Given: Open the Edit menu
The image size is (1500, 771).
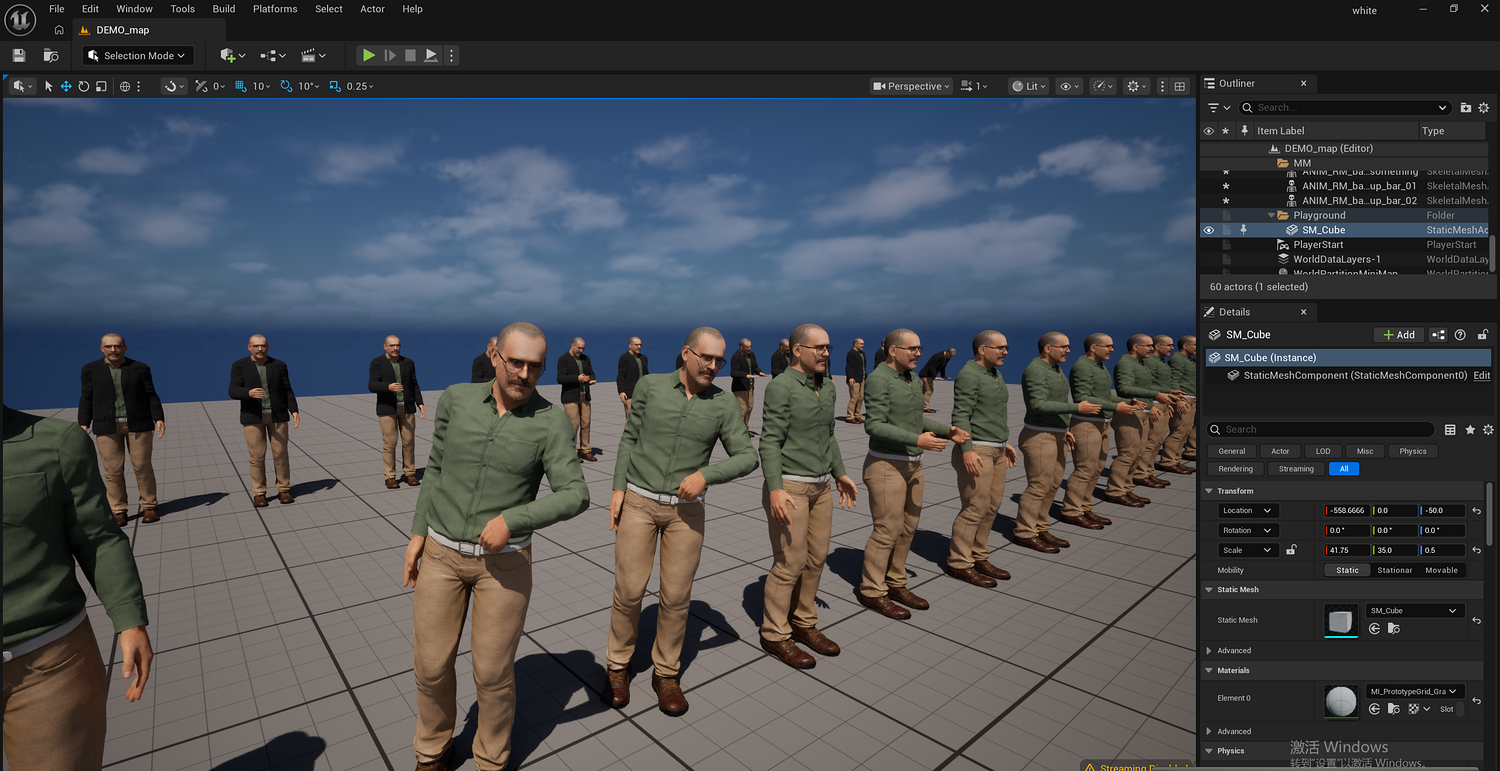Looking at the screenshot, I should point(90,9).
